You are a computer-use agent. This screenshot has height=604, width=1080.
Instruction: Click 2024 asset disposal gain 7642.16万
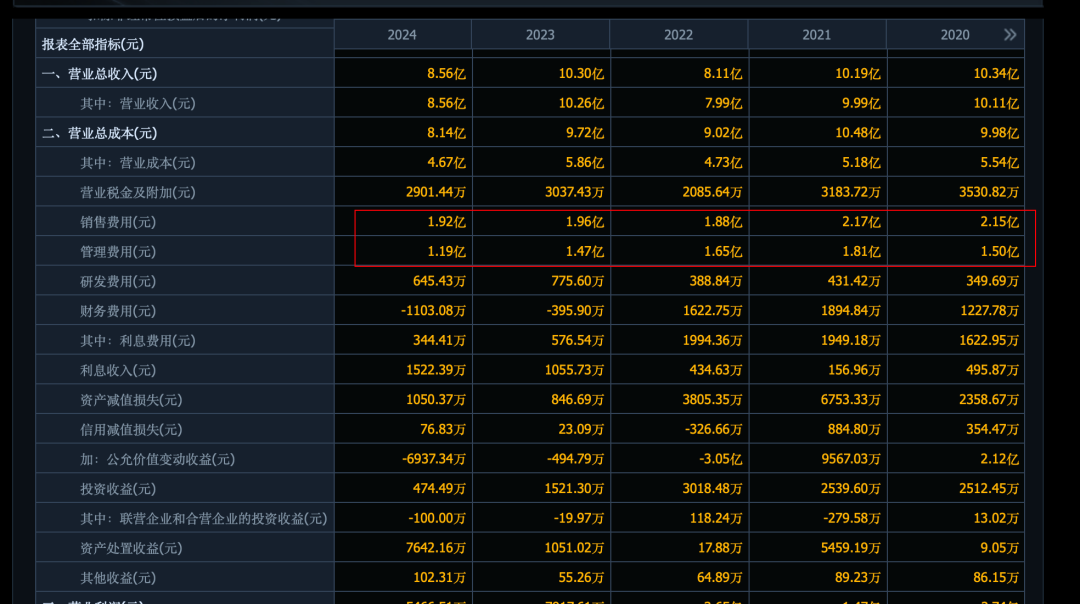click(x=436, y=548)
